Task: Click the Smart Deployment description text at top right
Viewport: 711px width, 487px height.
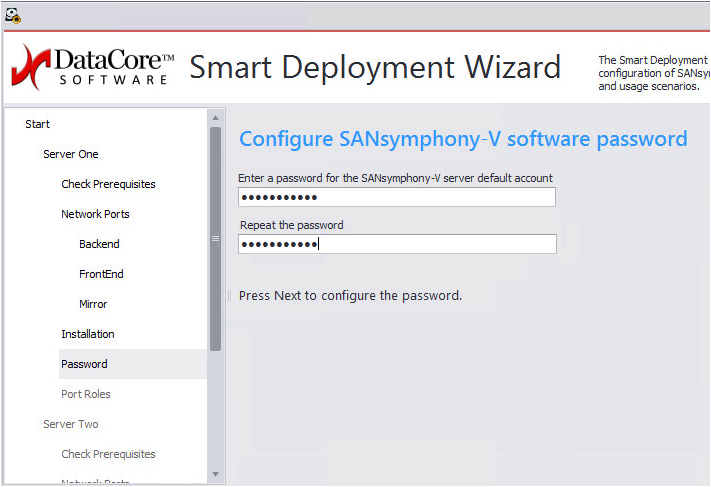Action: tap(654, 73)
